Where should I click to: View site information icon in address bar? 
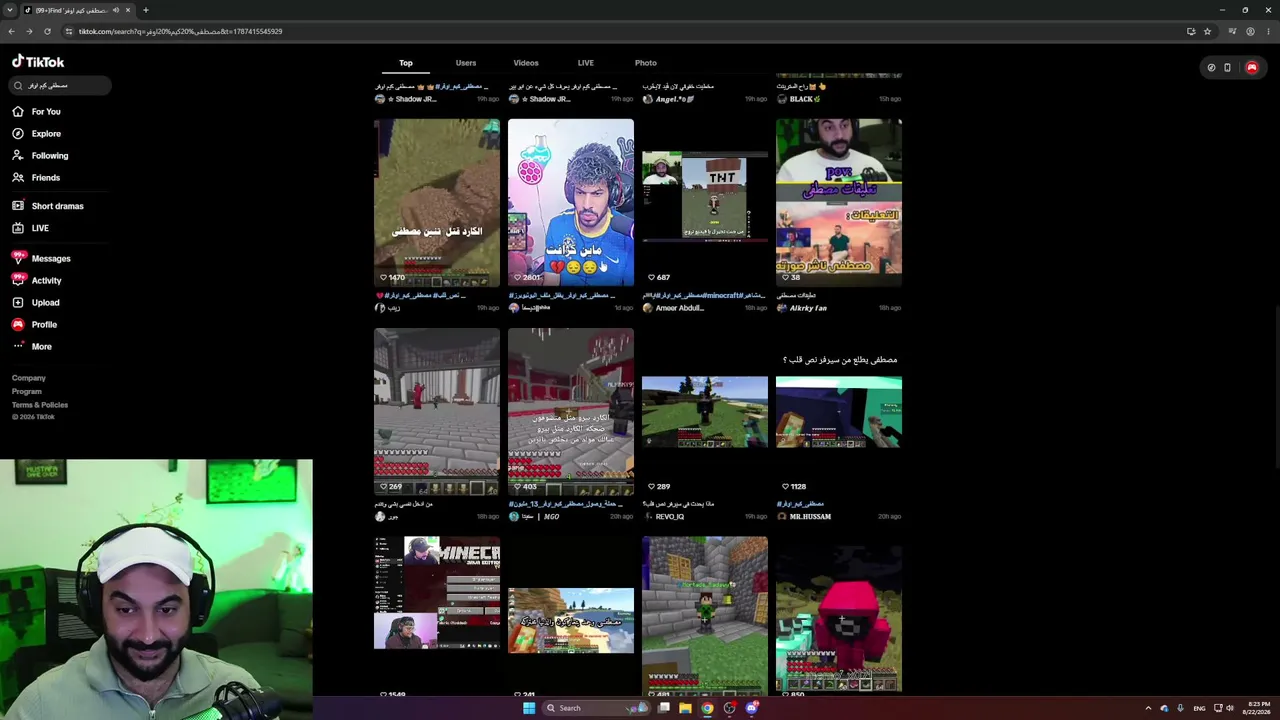click(x=68, y=31)
